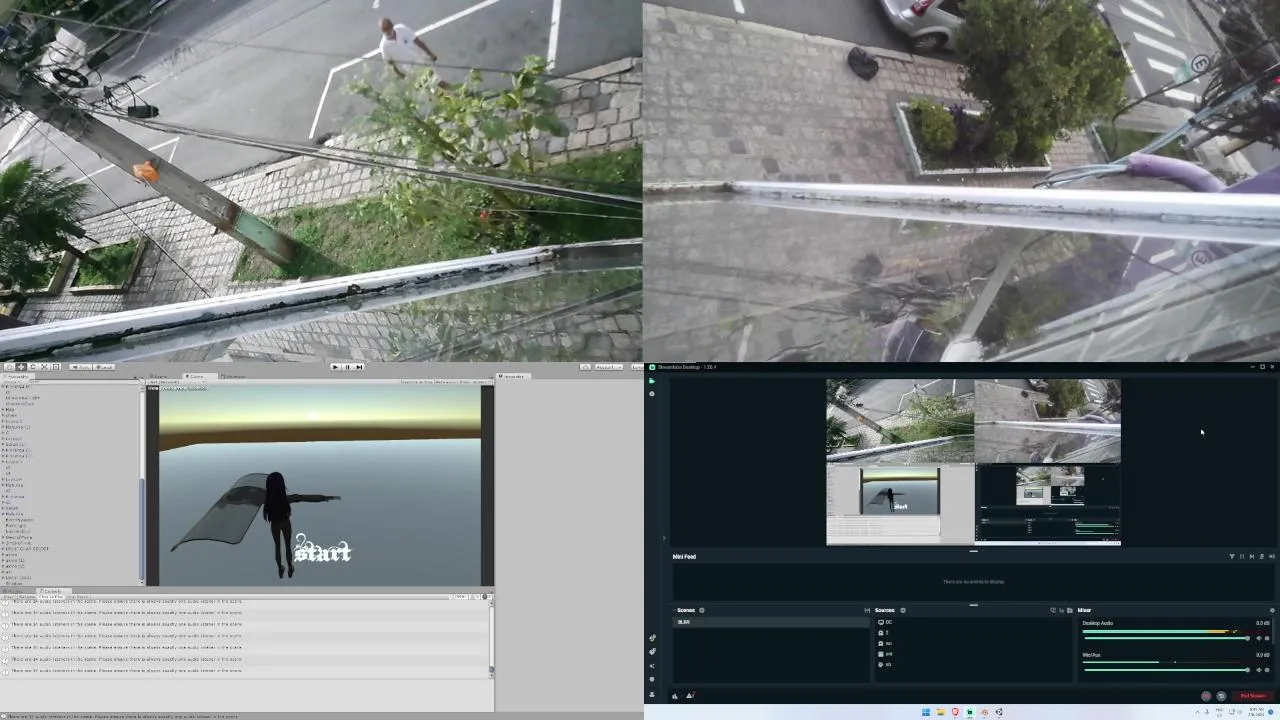Select the BLER scene

(x=771, y=622)
